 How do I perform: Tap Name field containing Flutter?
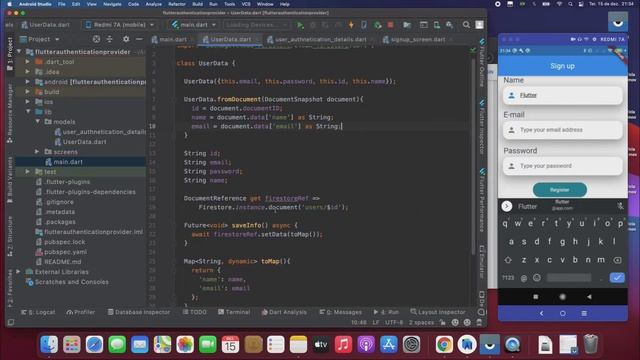pyautogui.click(x=562, y=96)
